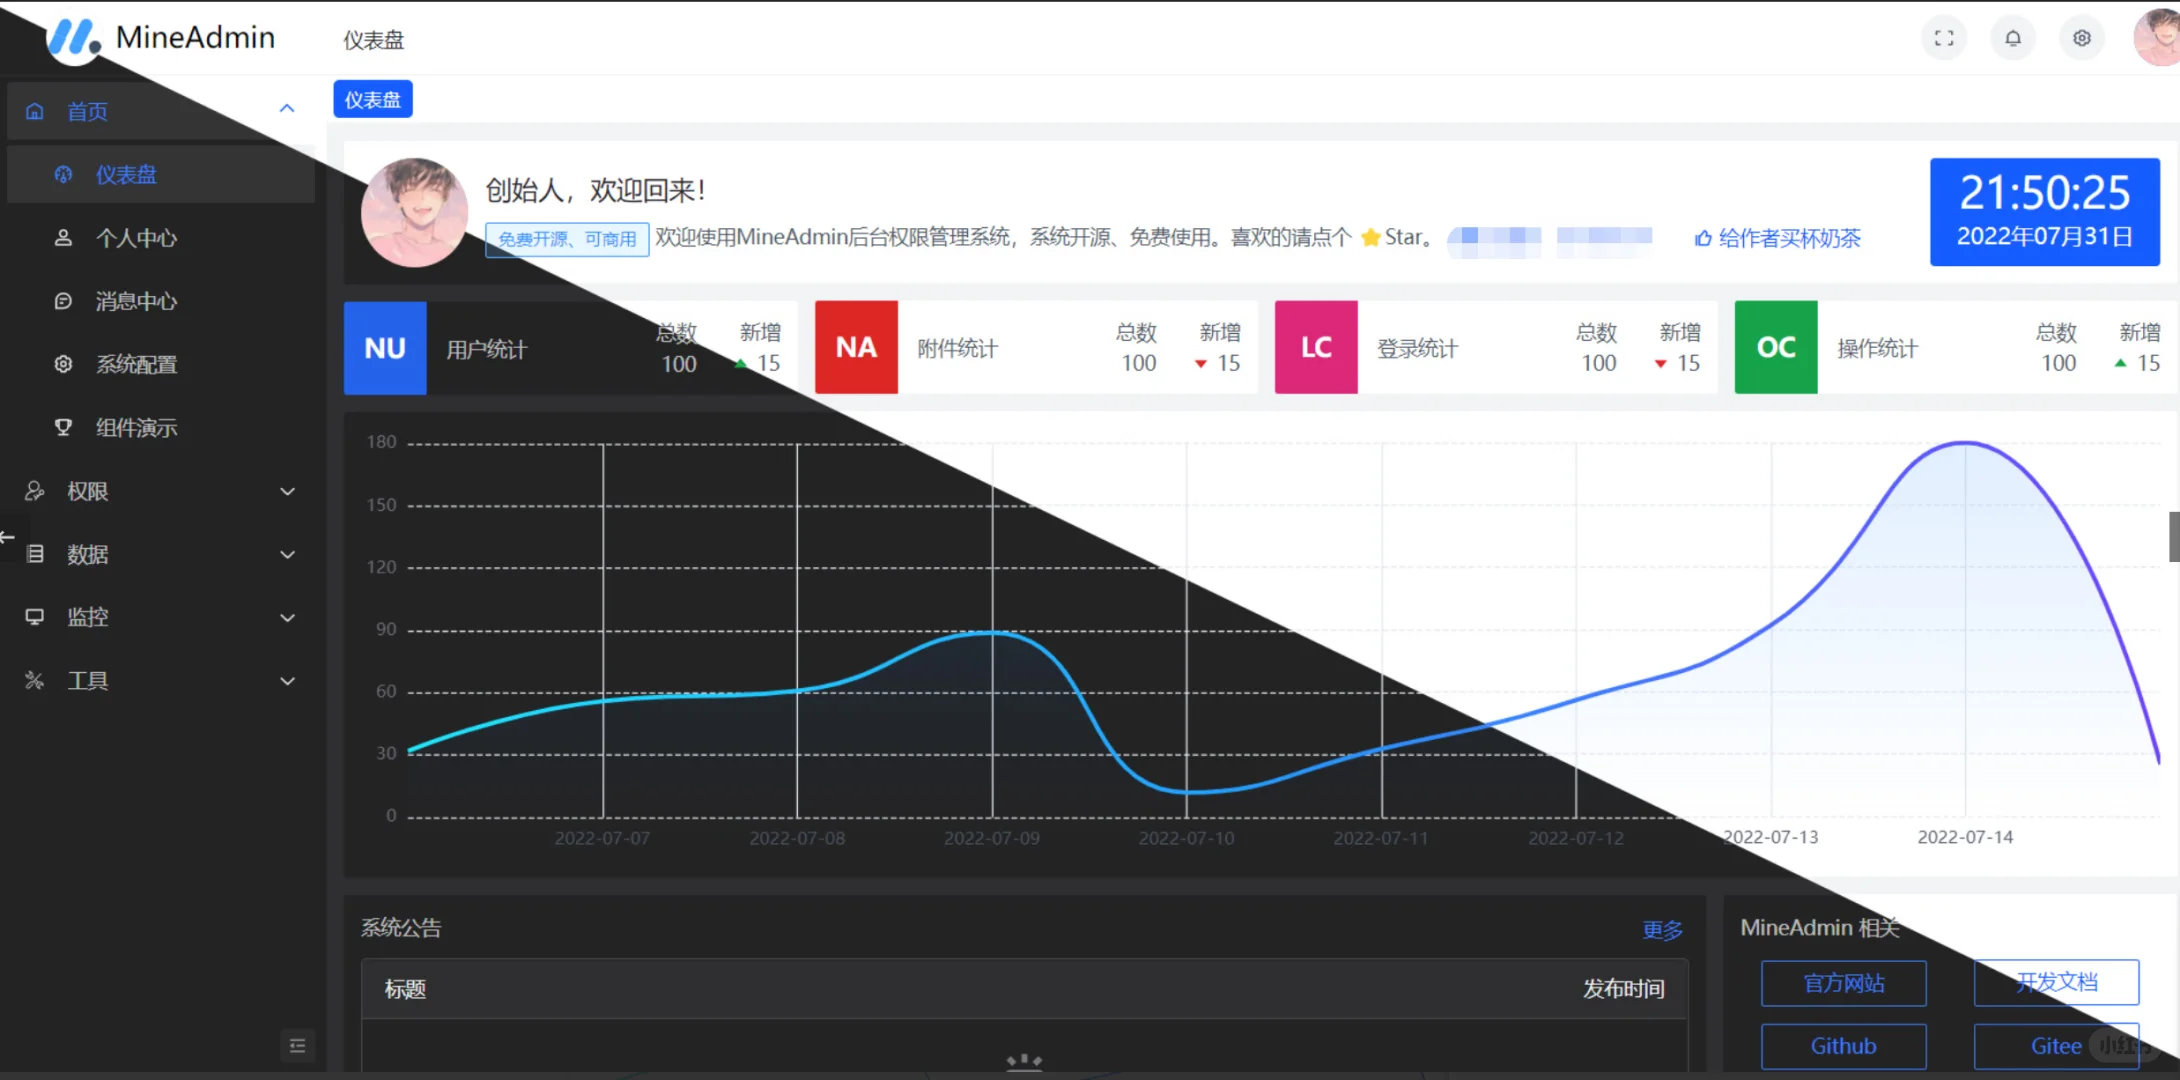This screenshot has width=2180, height=1080.
Task: Visit Github via the Github button
Action: 1844,1046
